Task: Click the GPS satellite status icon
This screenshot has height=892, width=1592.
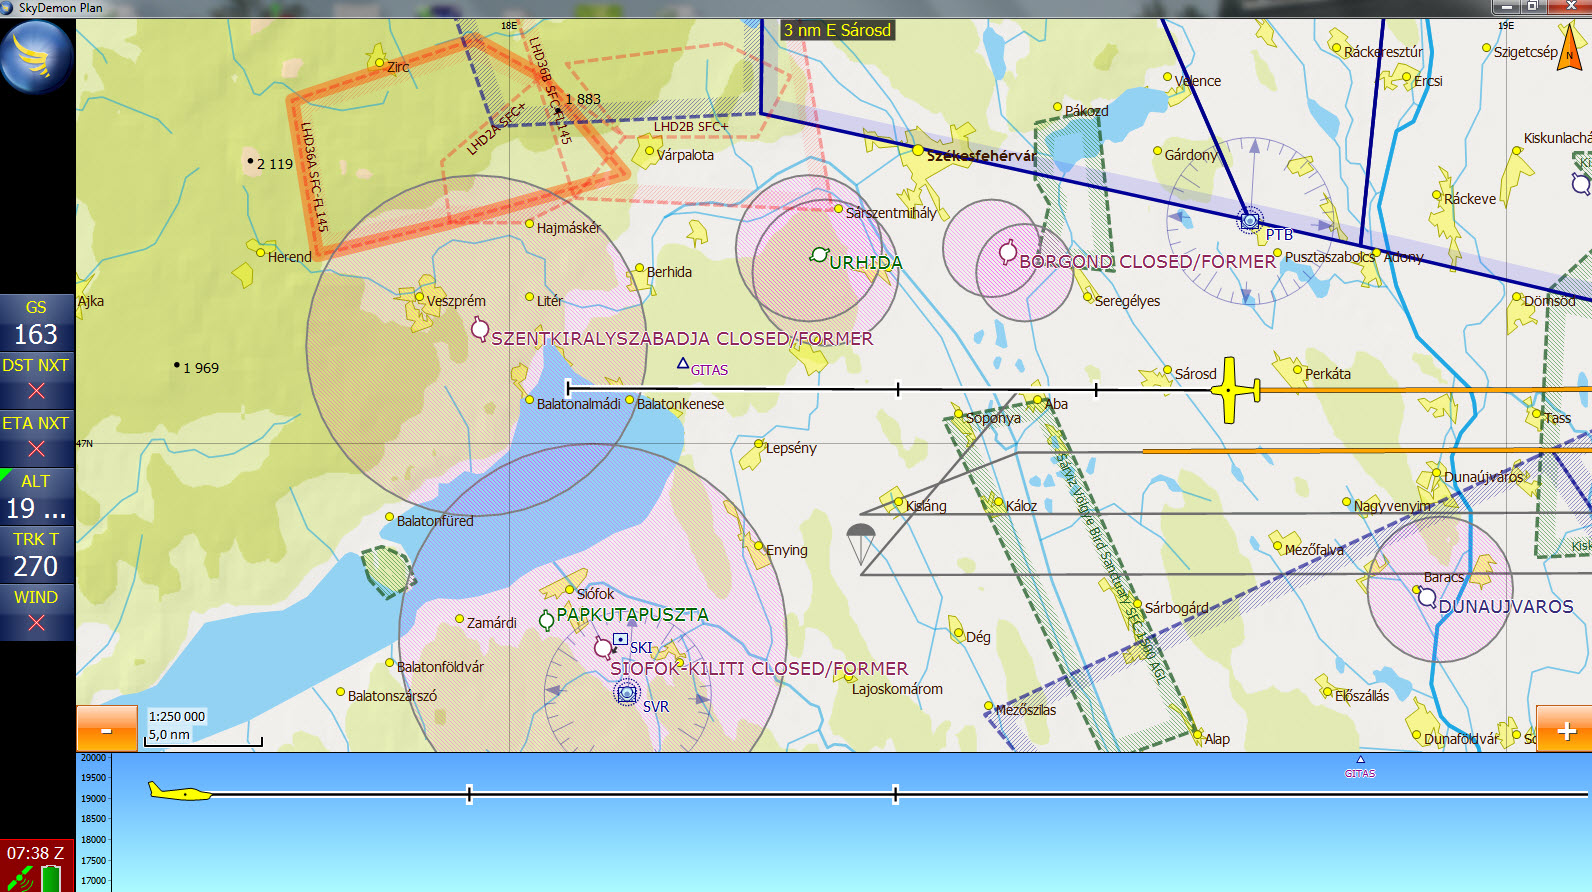Action: tap(22, 880)
